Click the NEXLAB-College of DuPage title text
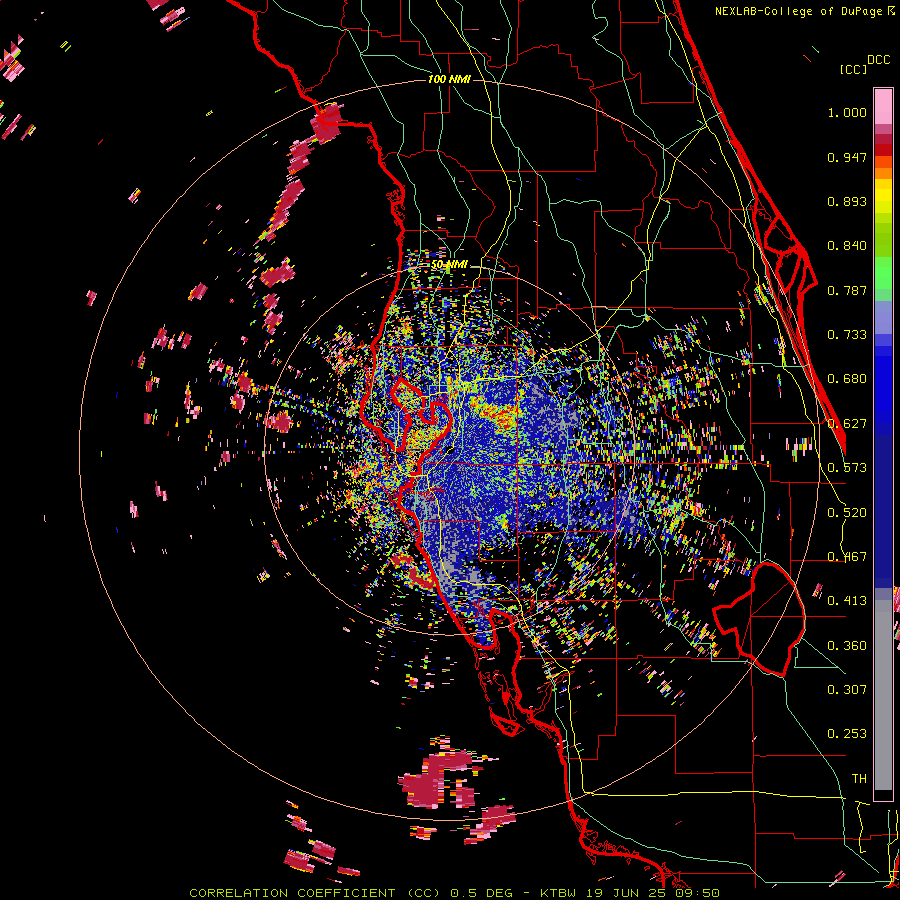The image size is (900, 900). click(x=798, y=11)
